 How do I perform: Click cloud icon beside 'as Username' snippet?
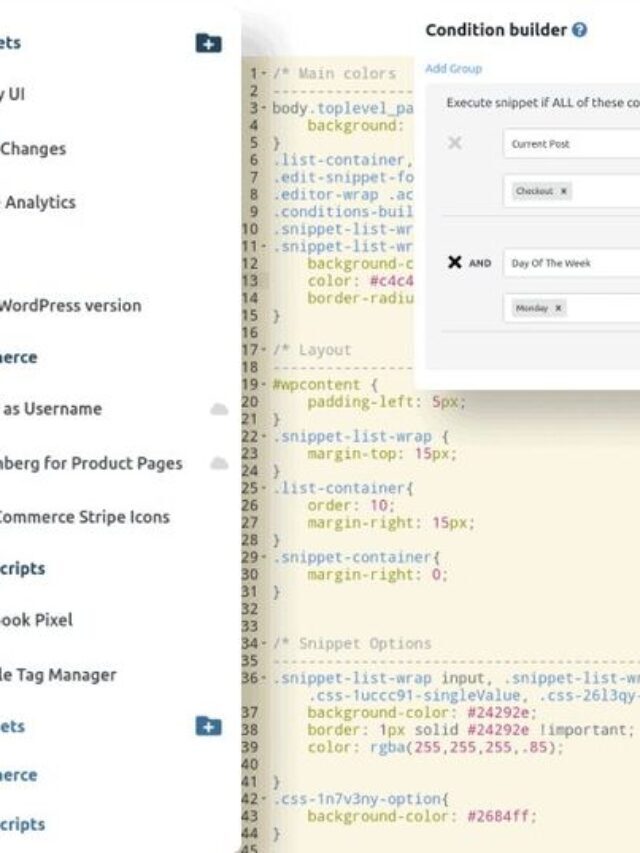(x=218, y=409)
